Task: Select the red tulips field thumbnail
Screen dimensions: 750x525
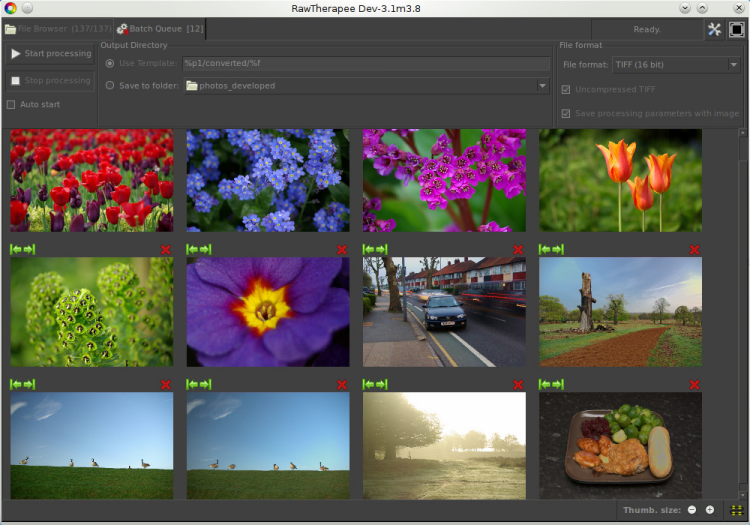Action: pos(92,180)
